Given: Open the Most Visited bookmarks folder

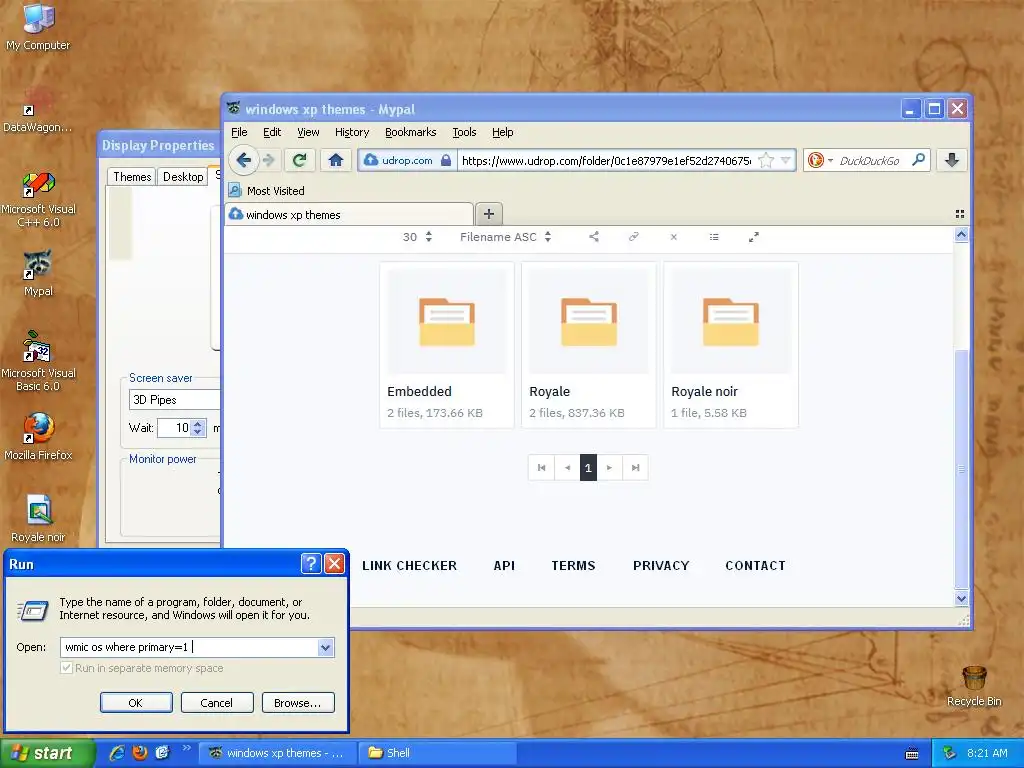Looking at the screenshot, I should click(266, 191).
